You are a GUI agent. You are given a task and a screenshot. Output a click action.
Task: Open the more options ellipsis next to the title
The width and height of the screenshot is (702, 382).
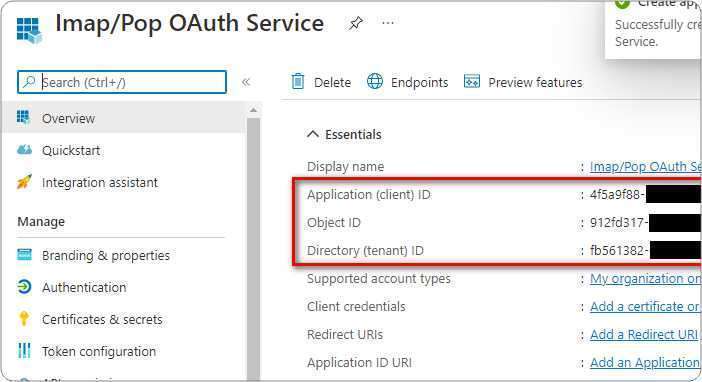[x=388, y=22]
